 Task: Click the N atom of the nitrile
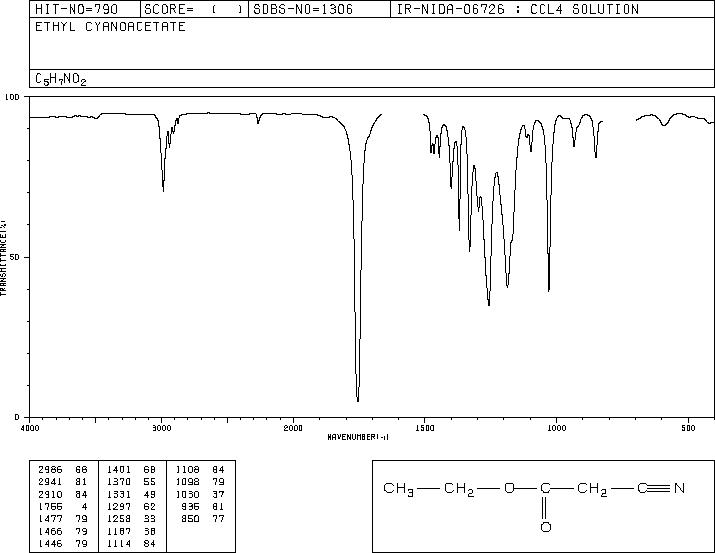pyautogui.click(x=679, y=488)
